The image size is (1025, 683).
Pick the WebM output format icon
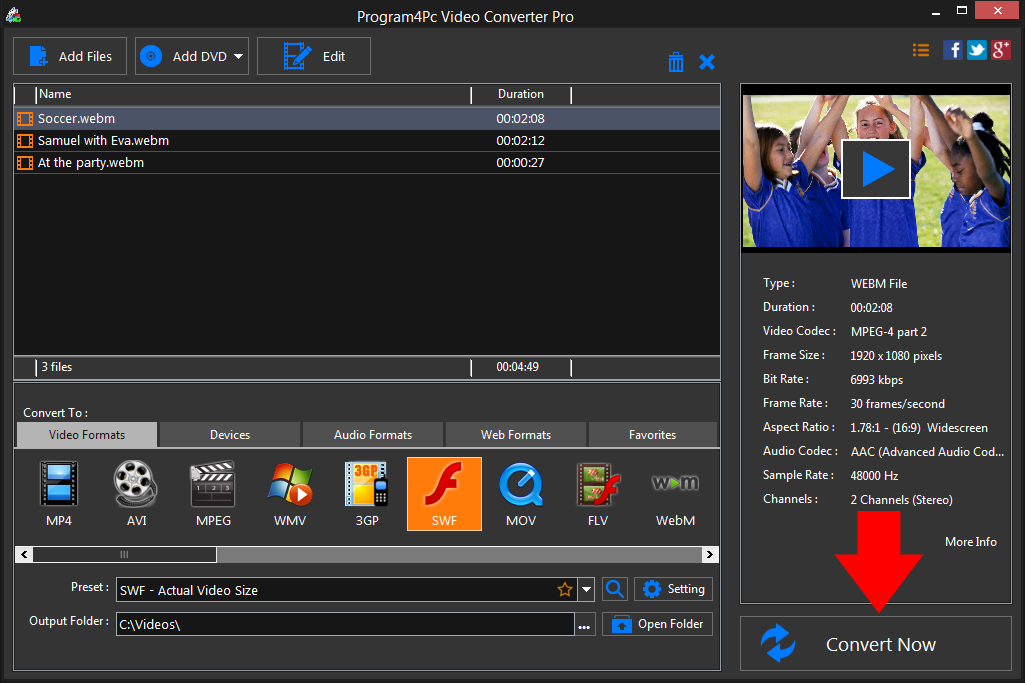(675, 493)
